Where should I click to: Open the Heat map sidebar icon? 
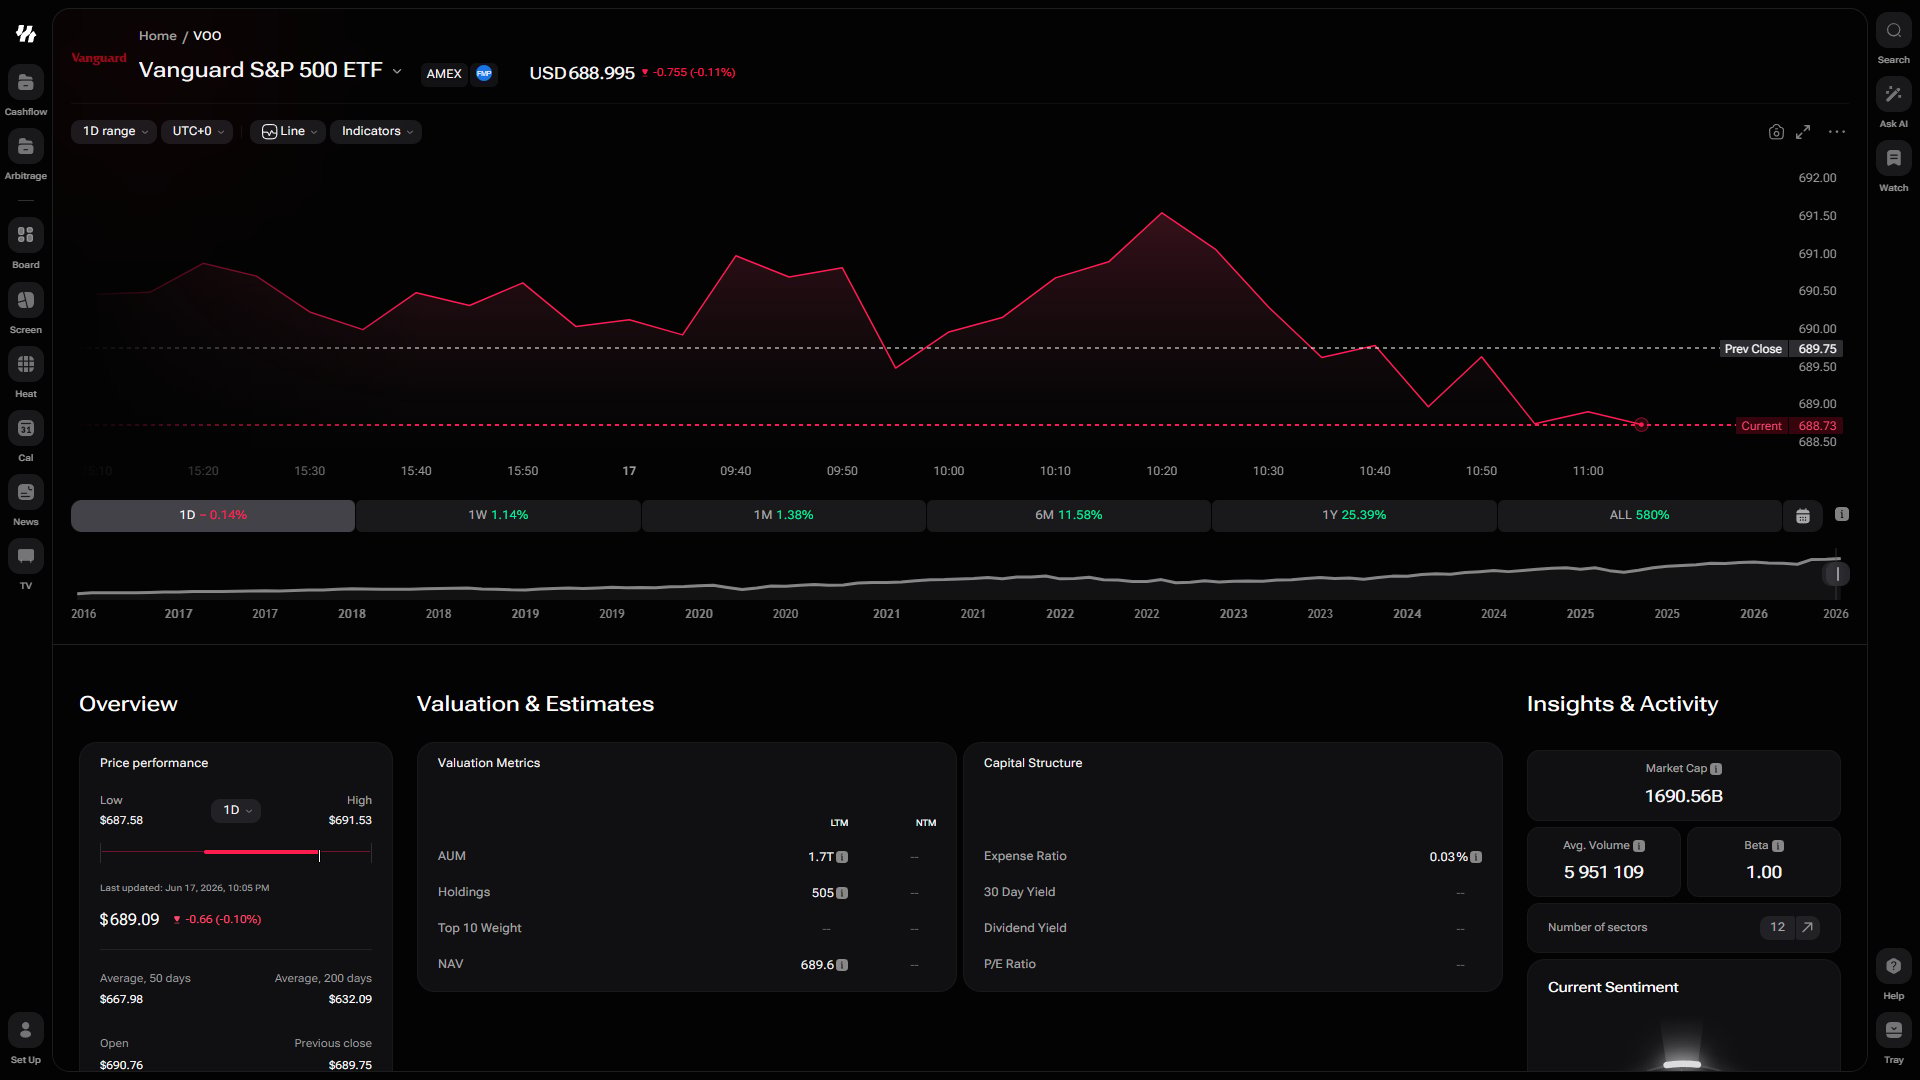26,364
